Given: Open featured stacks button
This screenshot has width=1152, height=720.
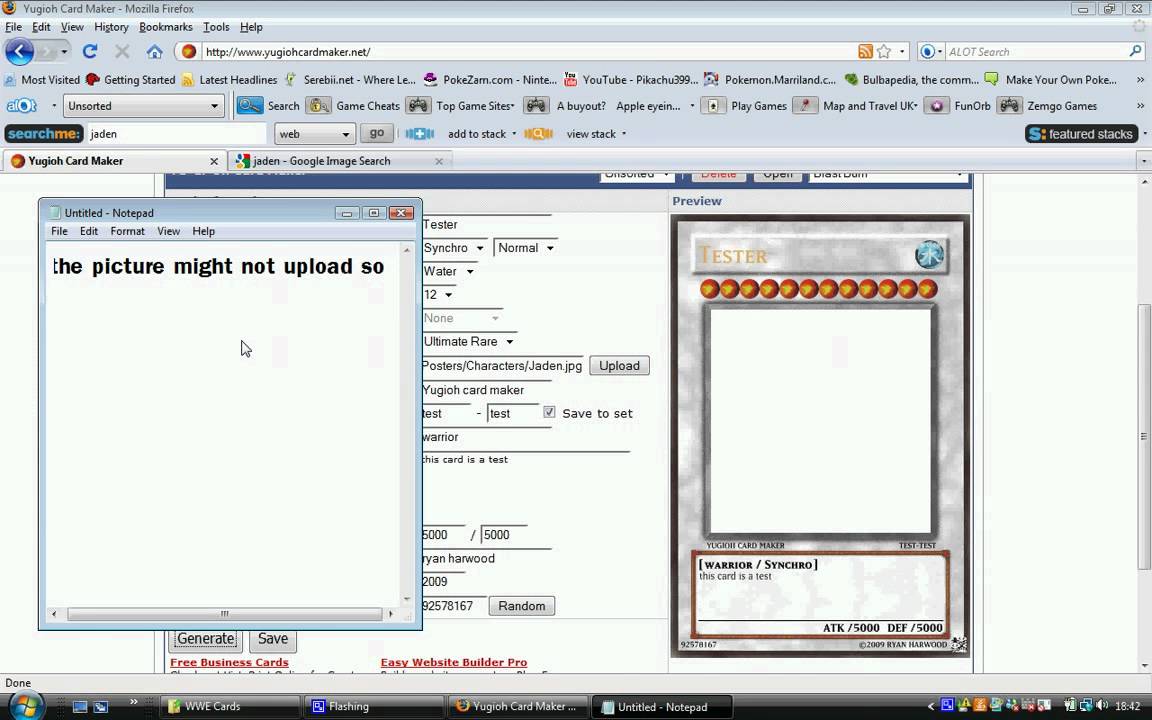Looking at the screenshot, I should click(1081, 134).
